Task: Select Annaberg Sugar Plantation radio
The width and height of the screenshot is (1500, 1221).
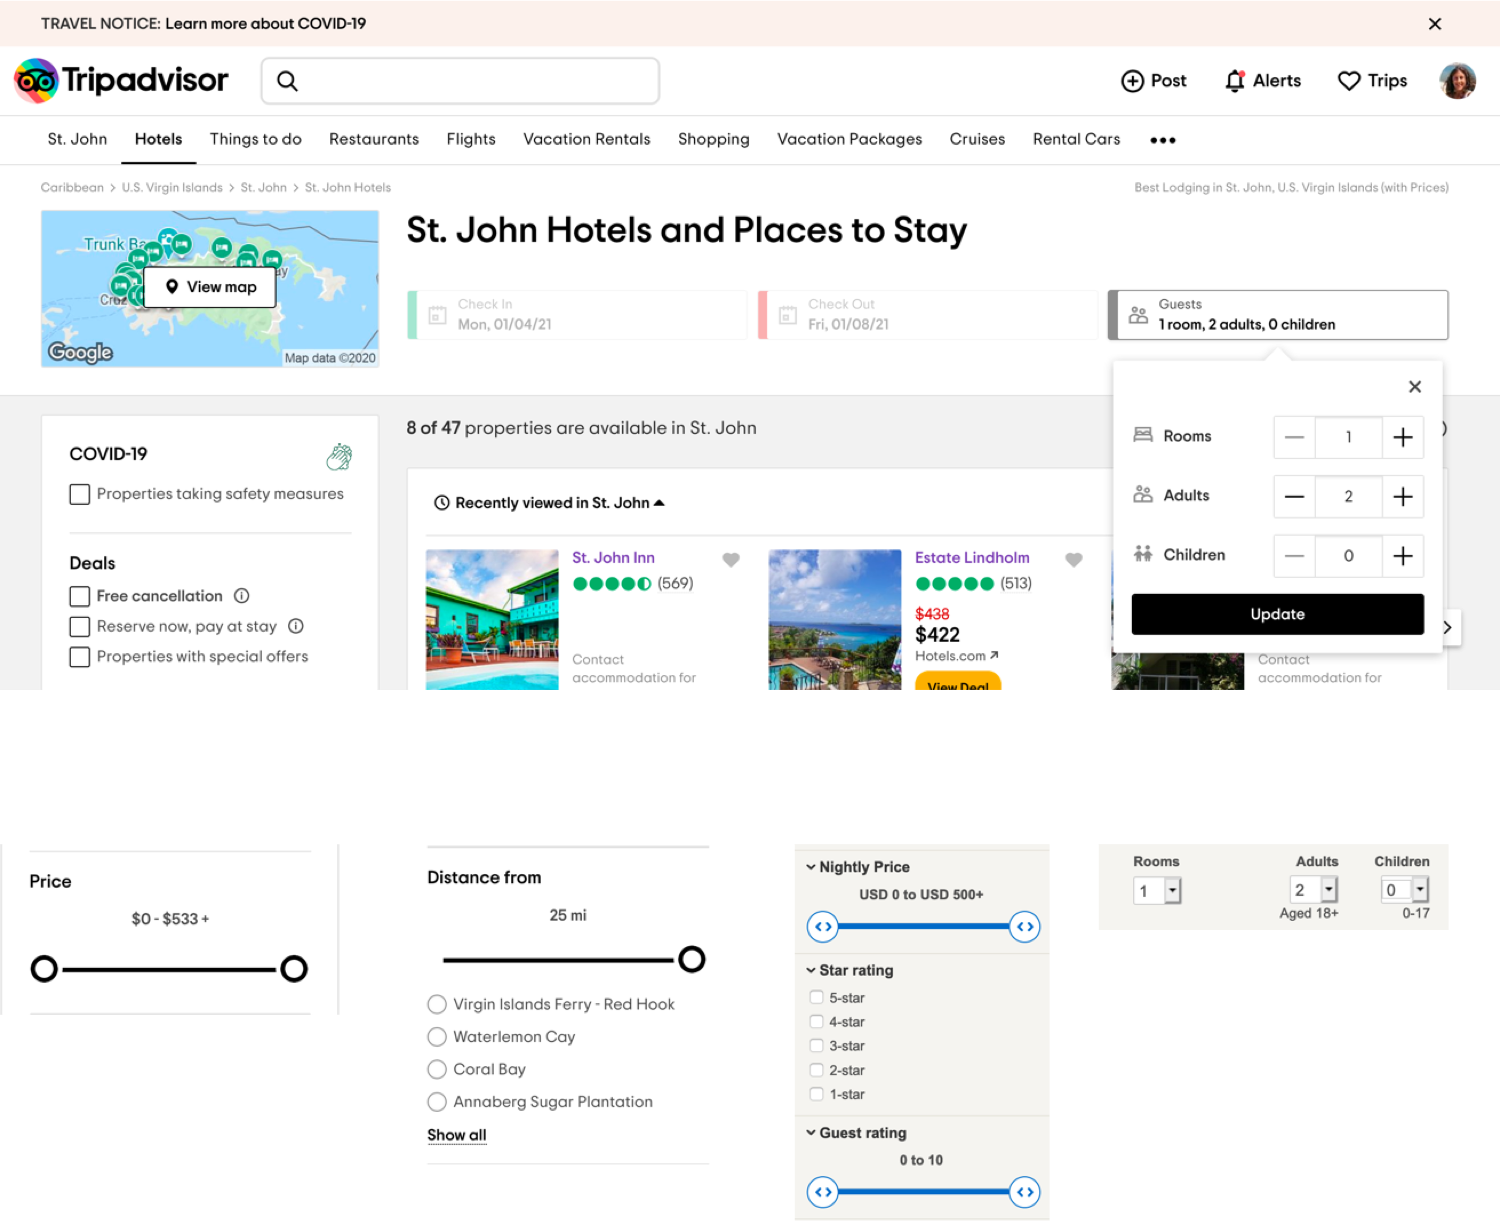Action: click(437, 1102)
